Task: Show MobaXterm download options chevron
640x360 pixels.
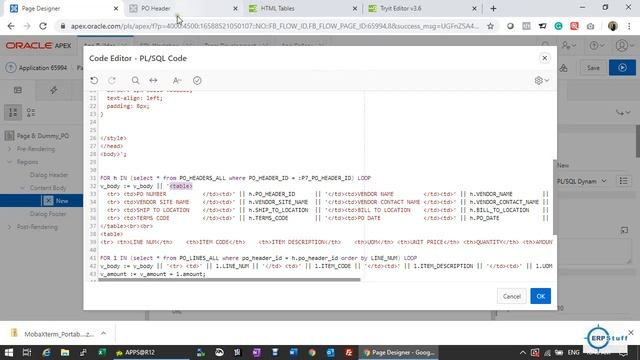Action: click(x=104, y=333)
